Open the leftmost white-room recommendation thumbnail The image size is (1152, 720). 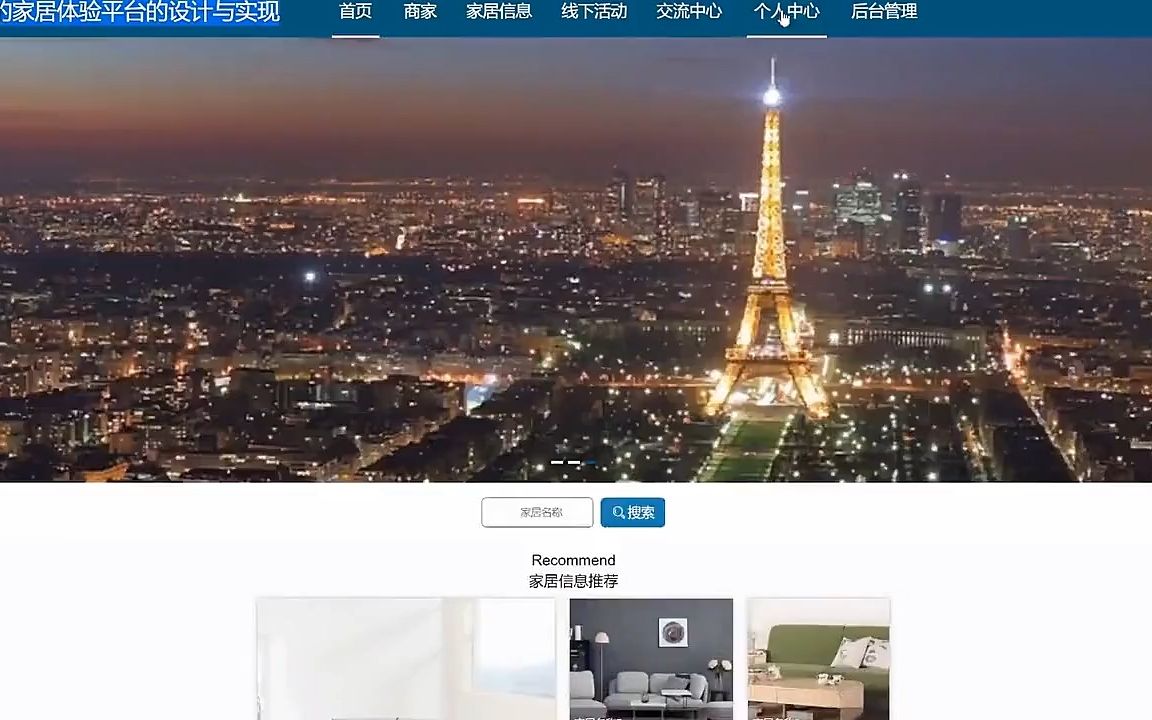tap(404, 658)
